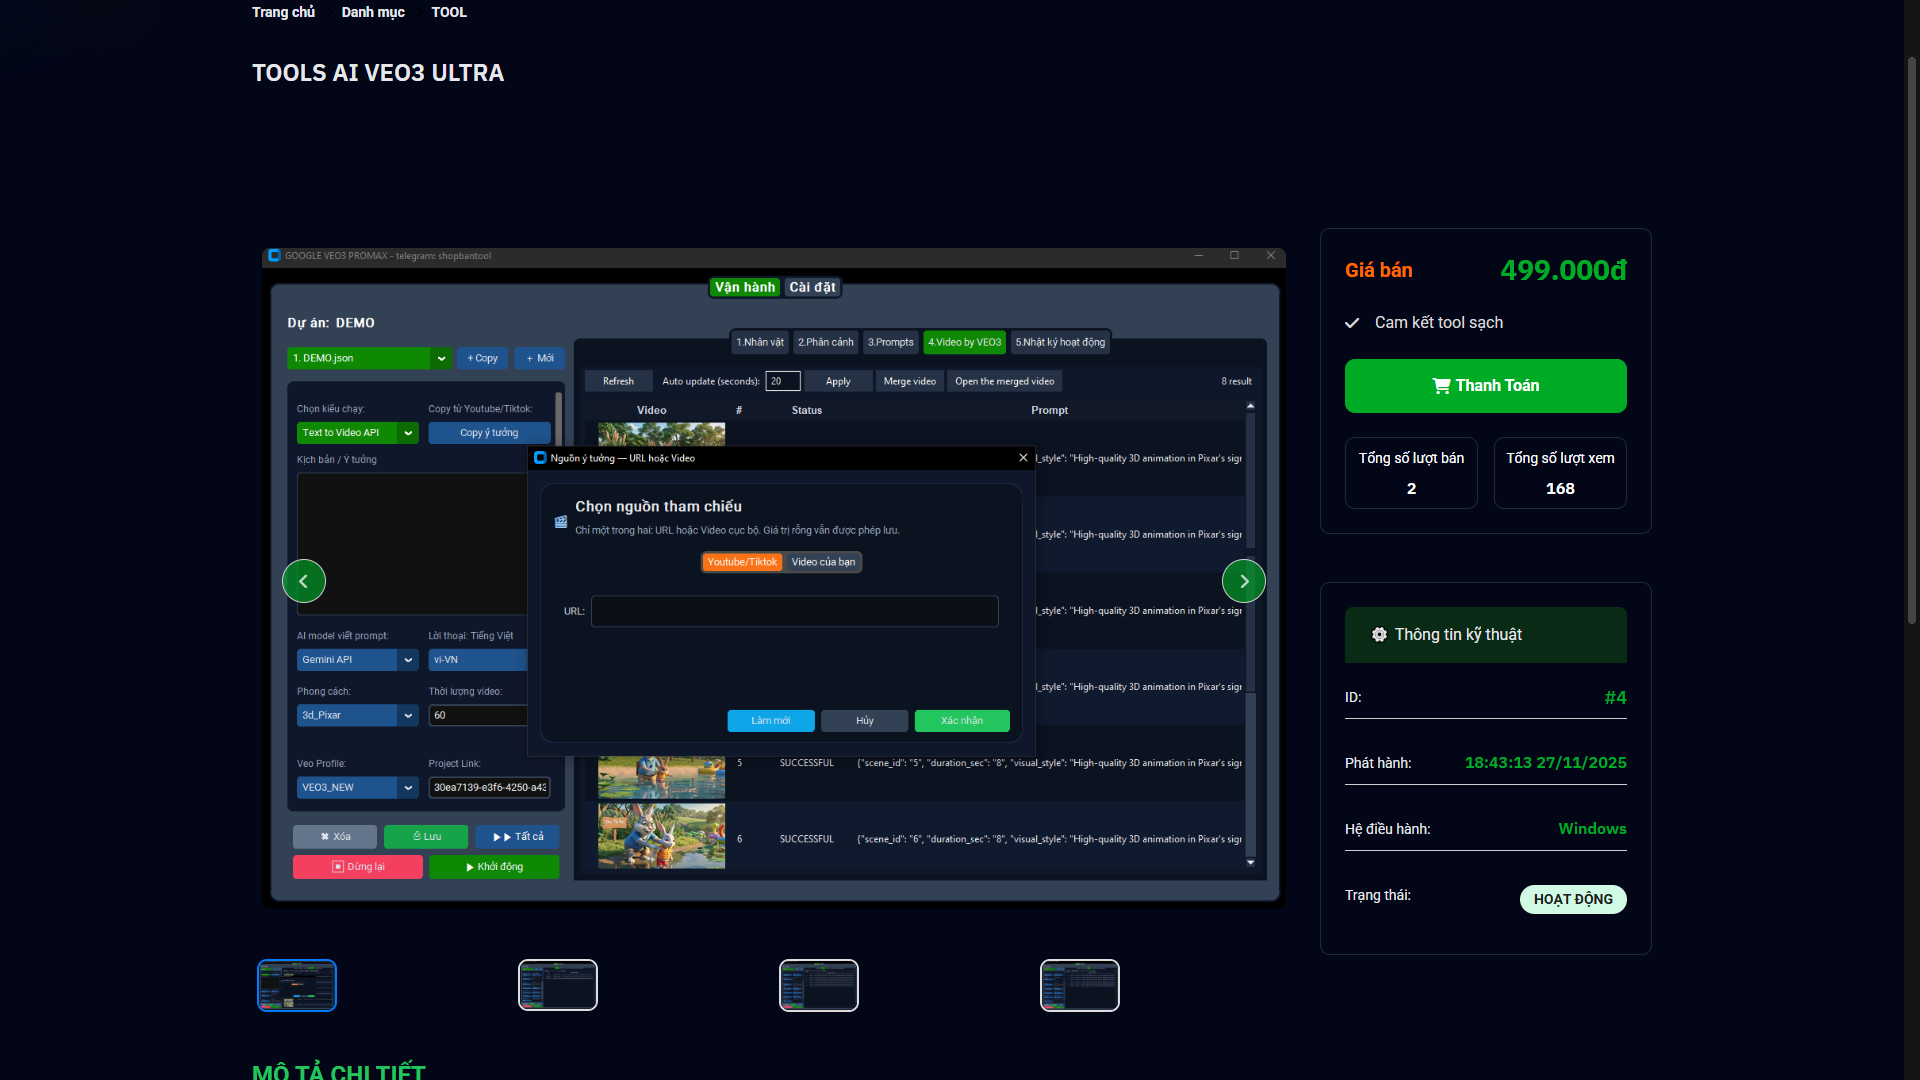Viewport: 1920px width, 1080px height.
Task: Click the gear icon beside Thông tin kỹ thuật
Action: coord(1379,635)
